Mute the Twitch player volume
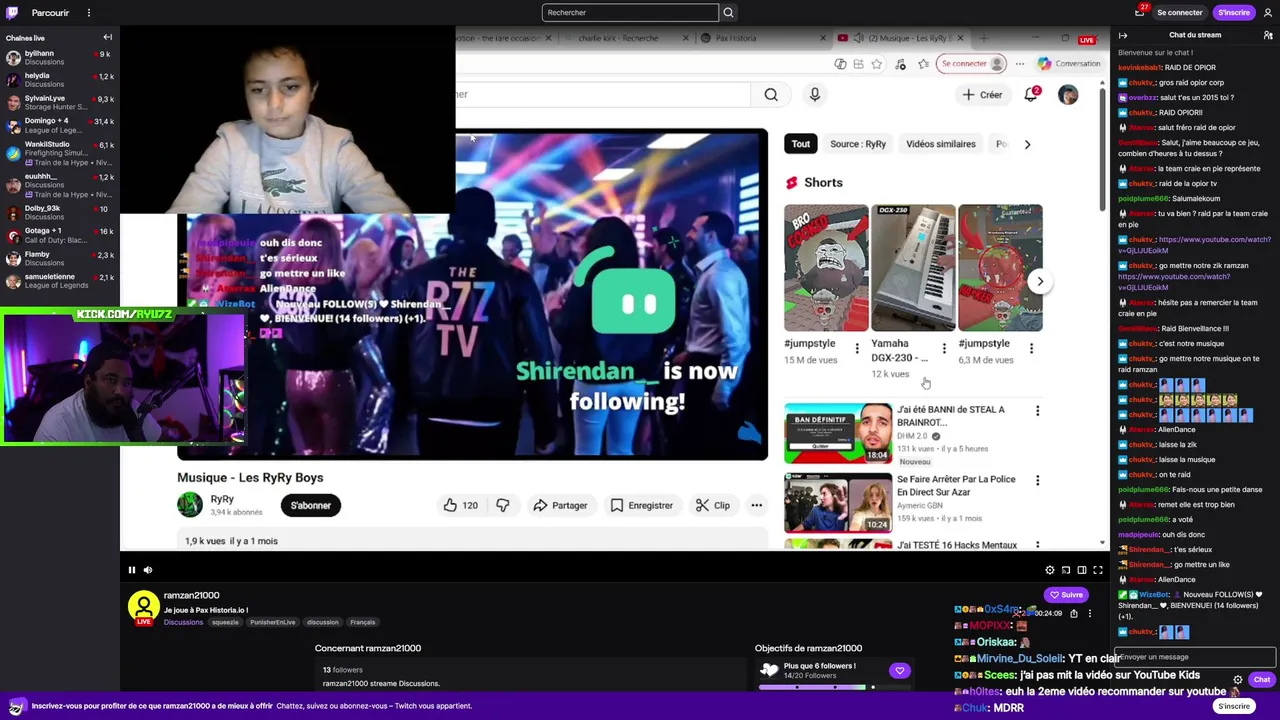 click(148, 570)
